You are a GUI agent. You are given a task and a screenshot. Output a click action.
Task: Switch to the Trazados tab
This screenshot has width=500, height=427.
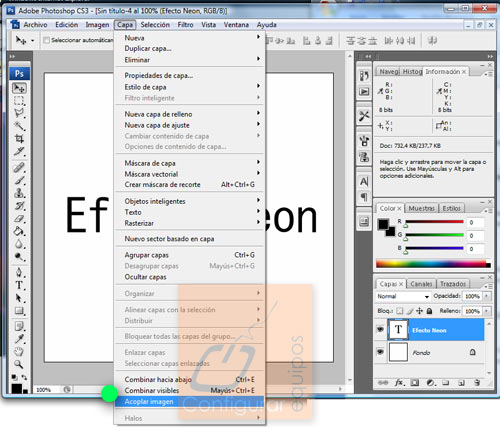click(x=452, y=284)
